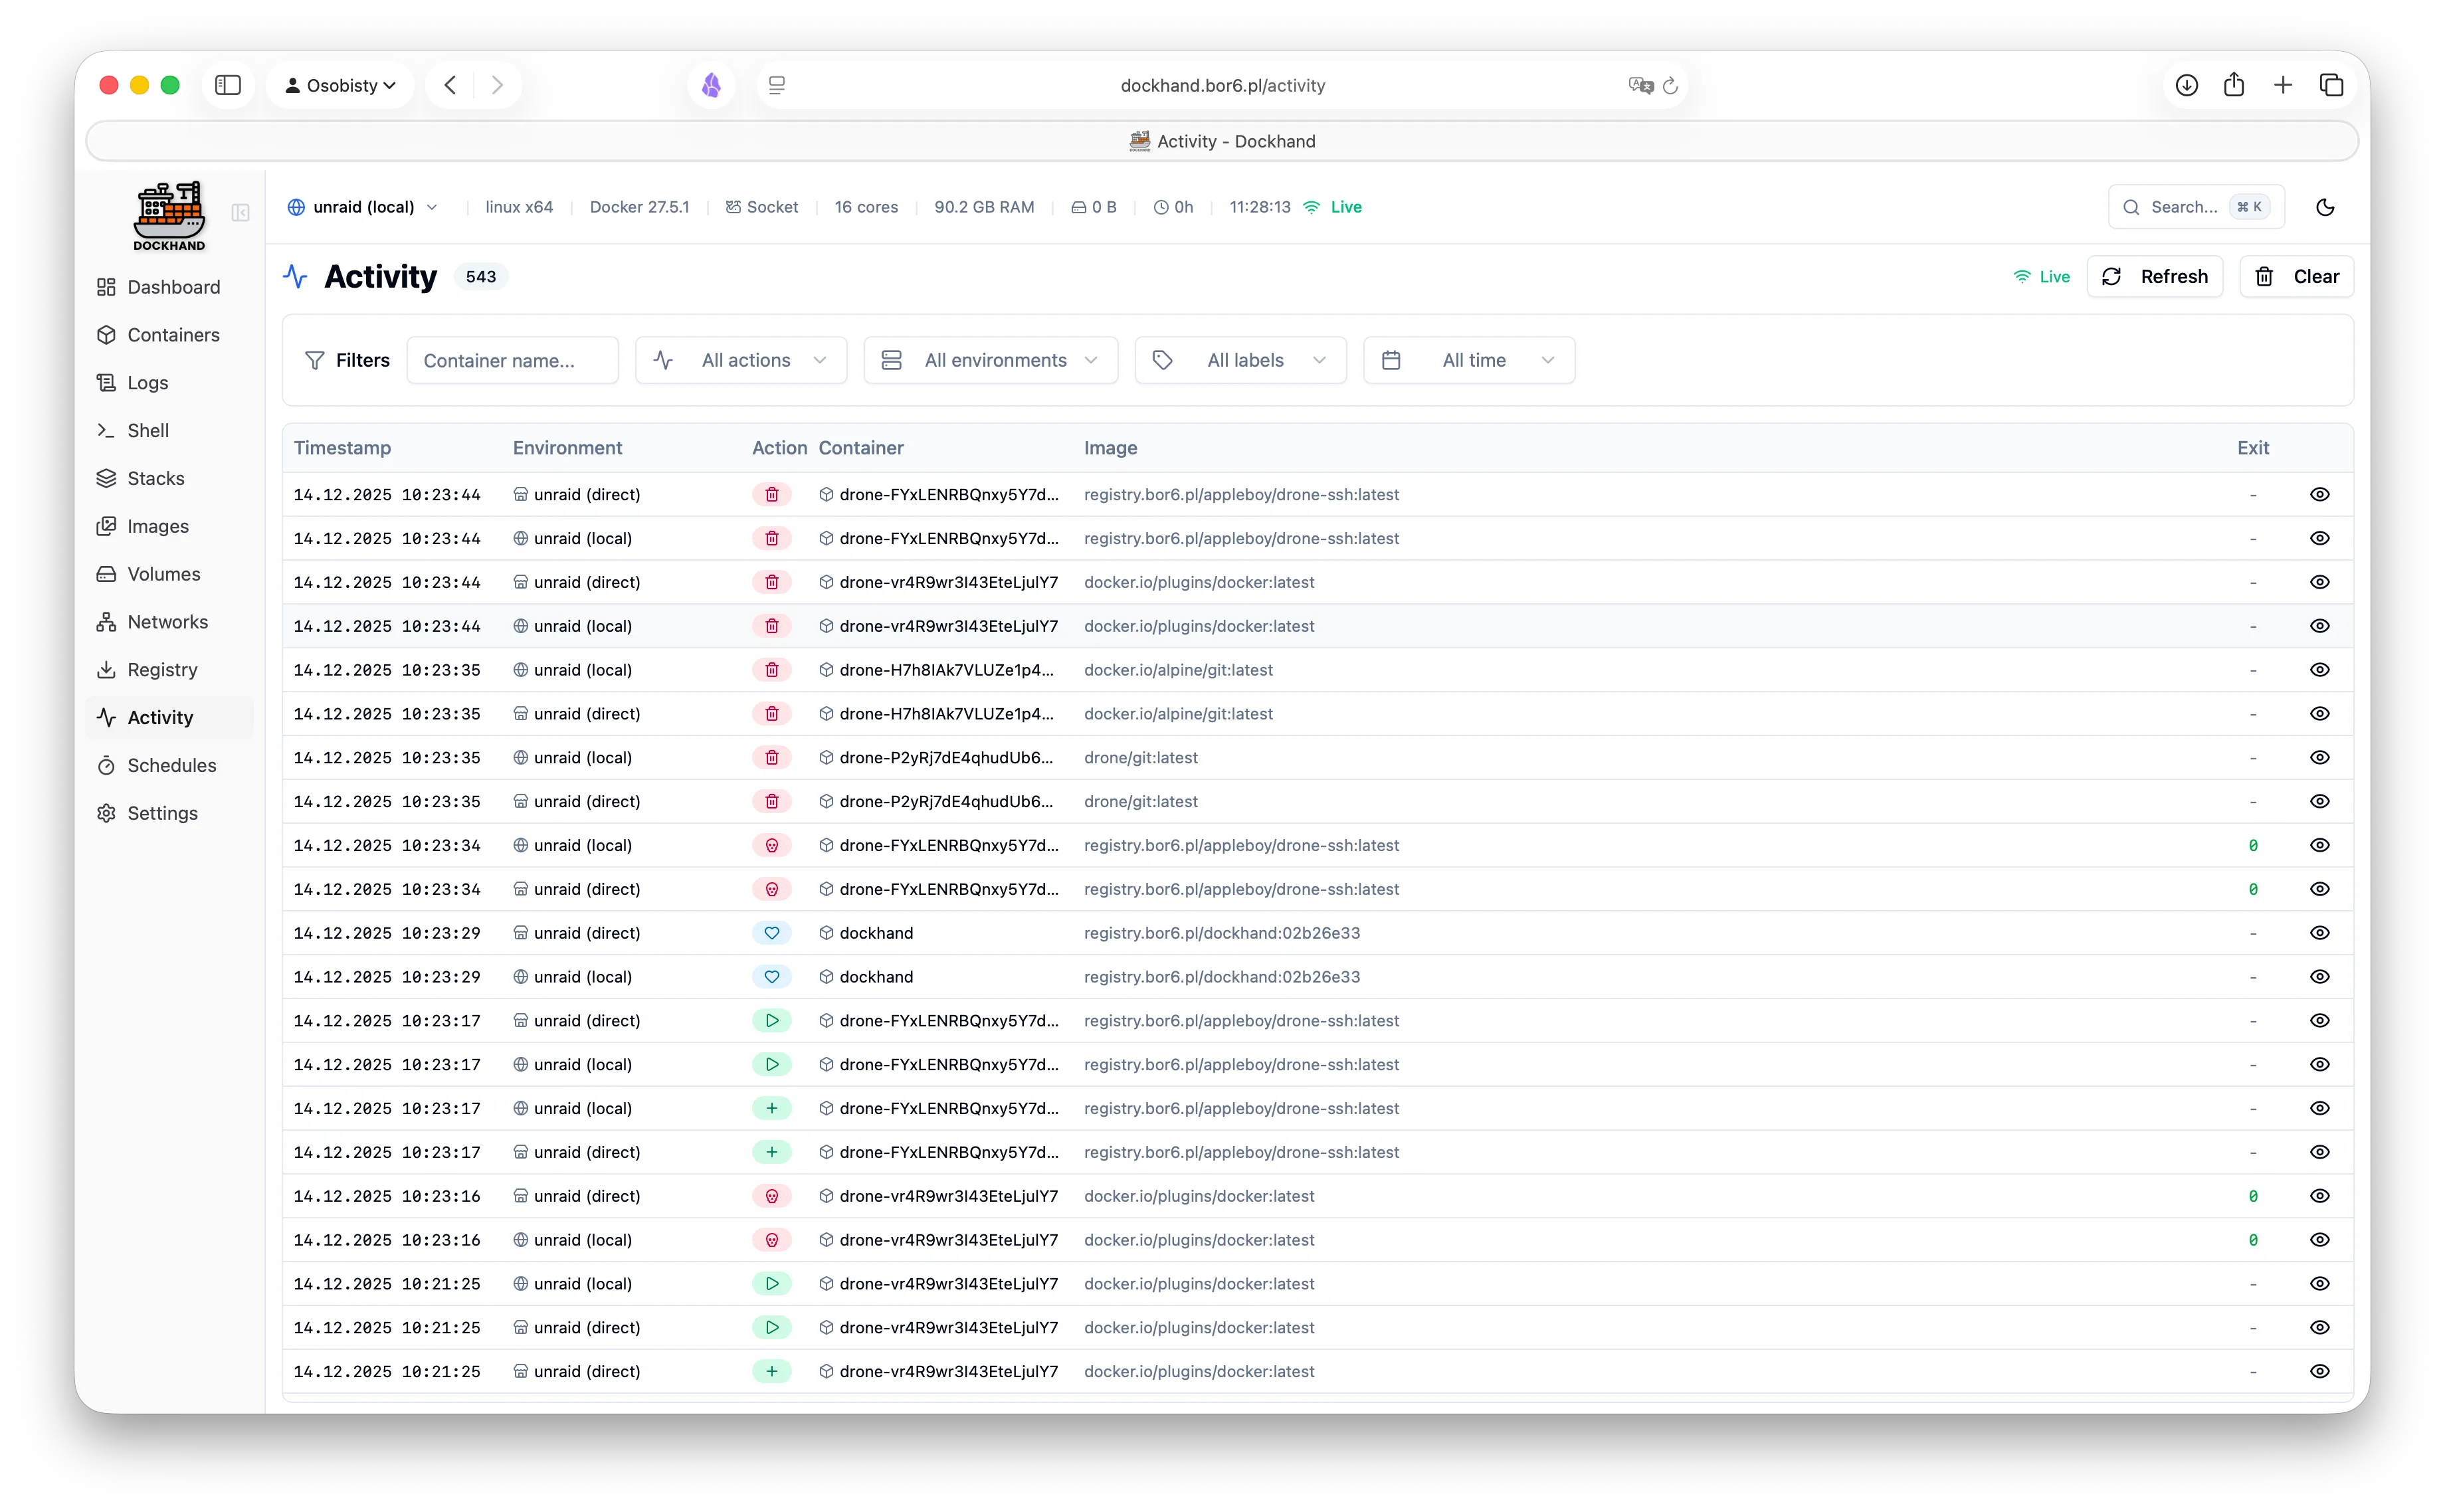Reload page in address bar
This screenshot has width=2445, height=1512.
tap(1670, 86)
